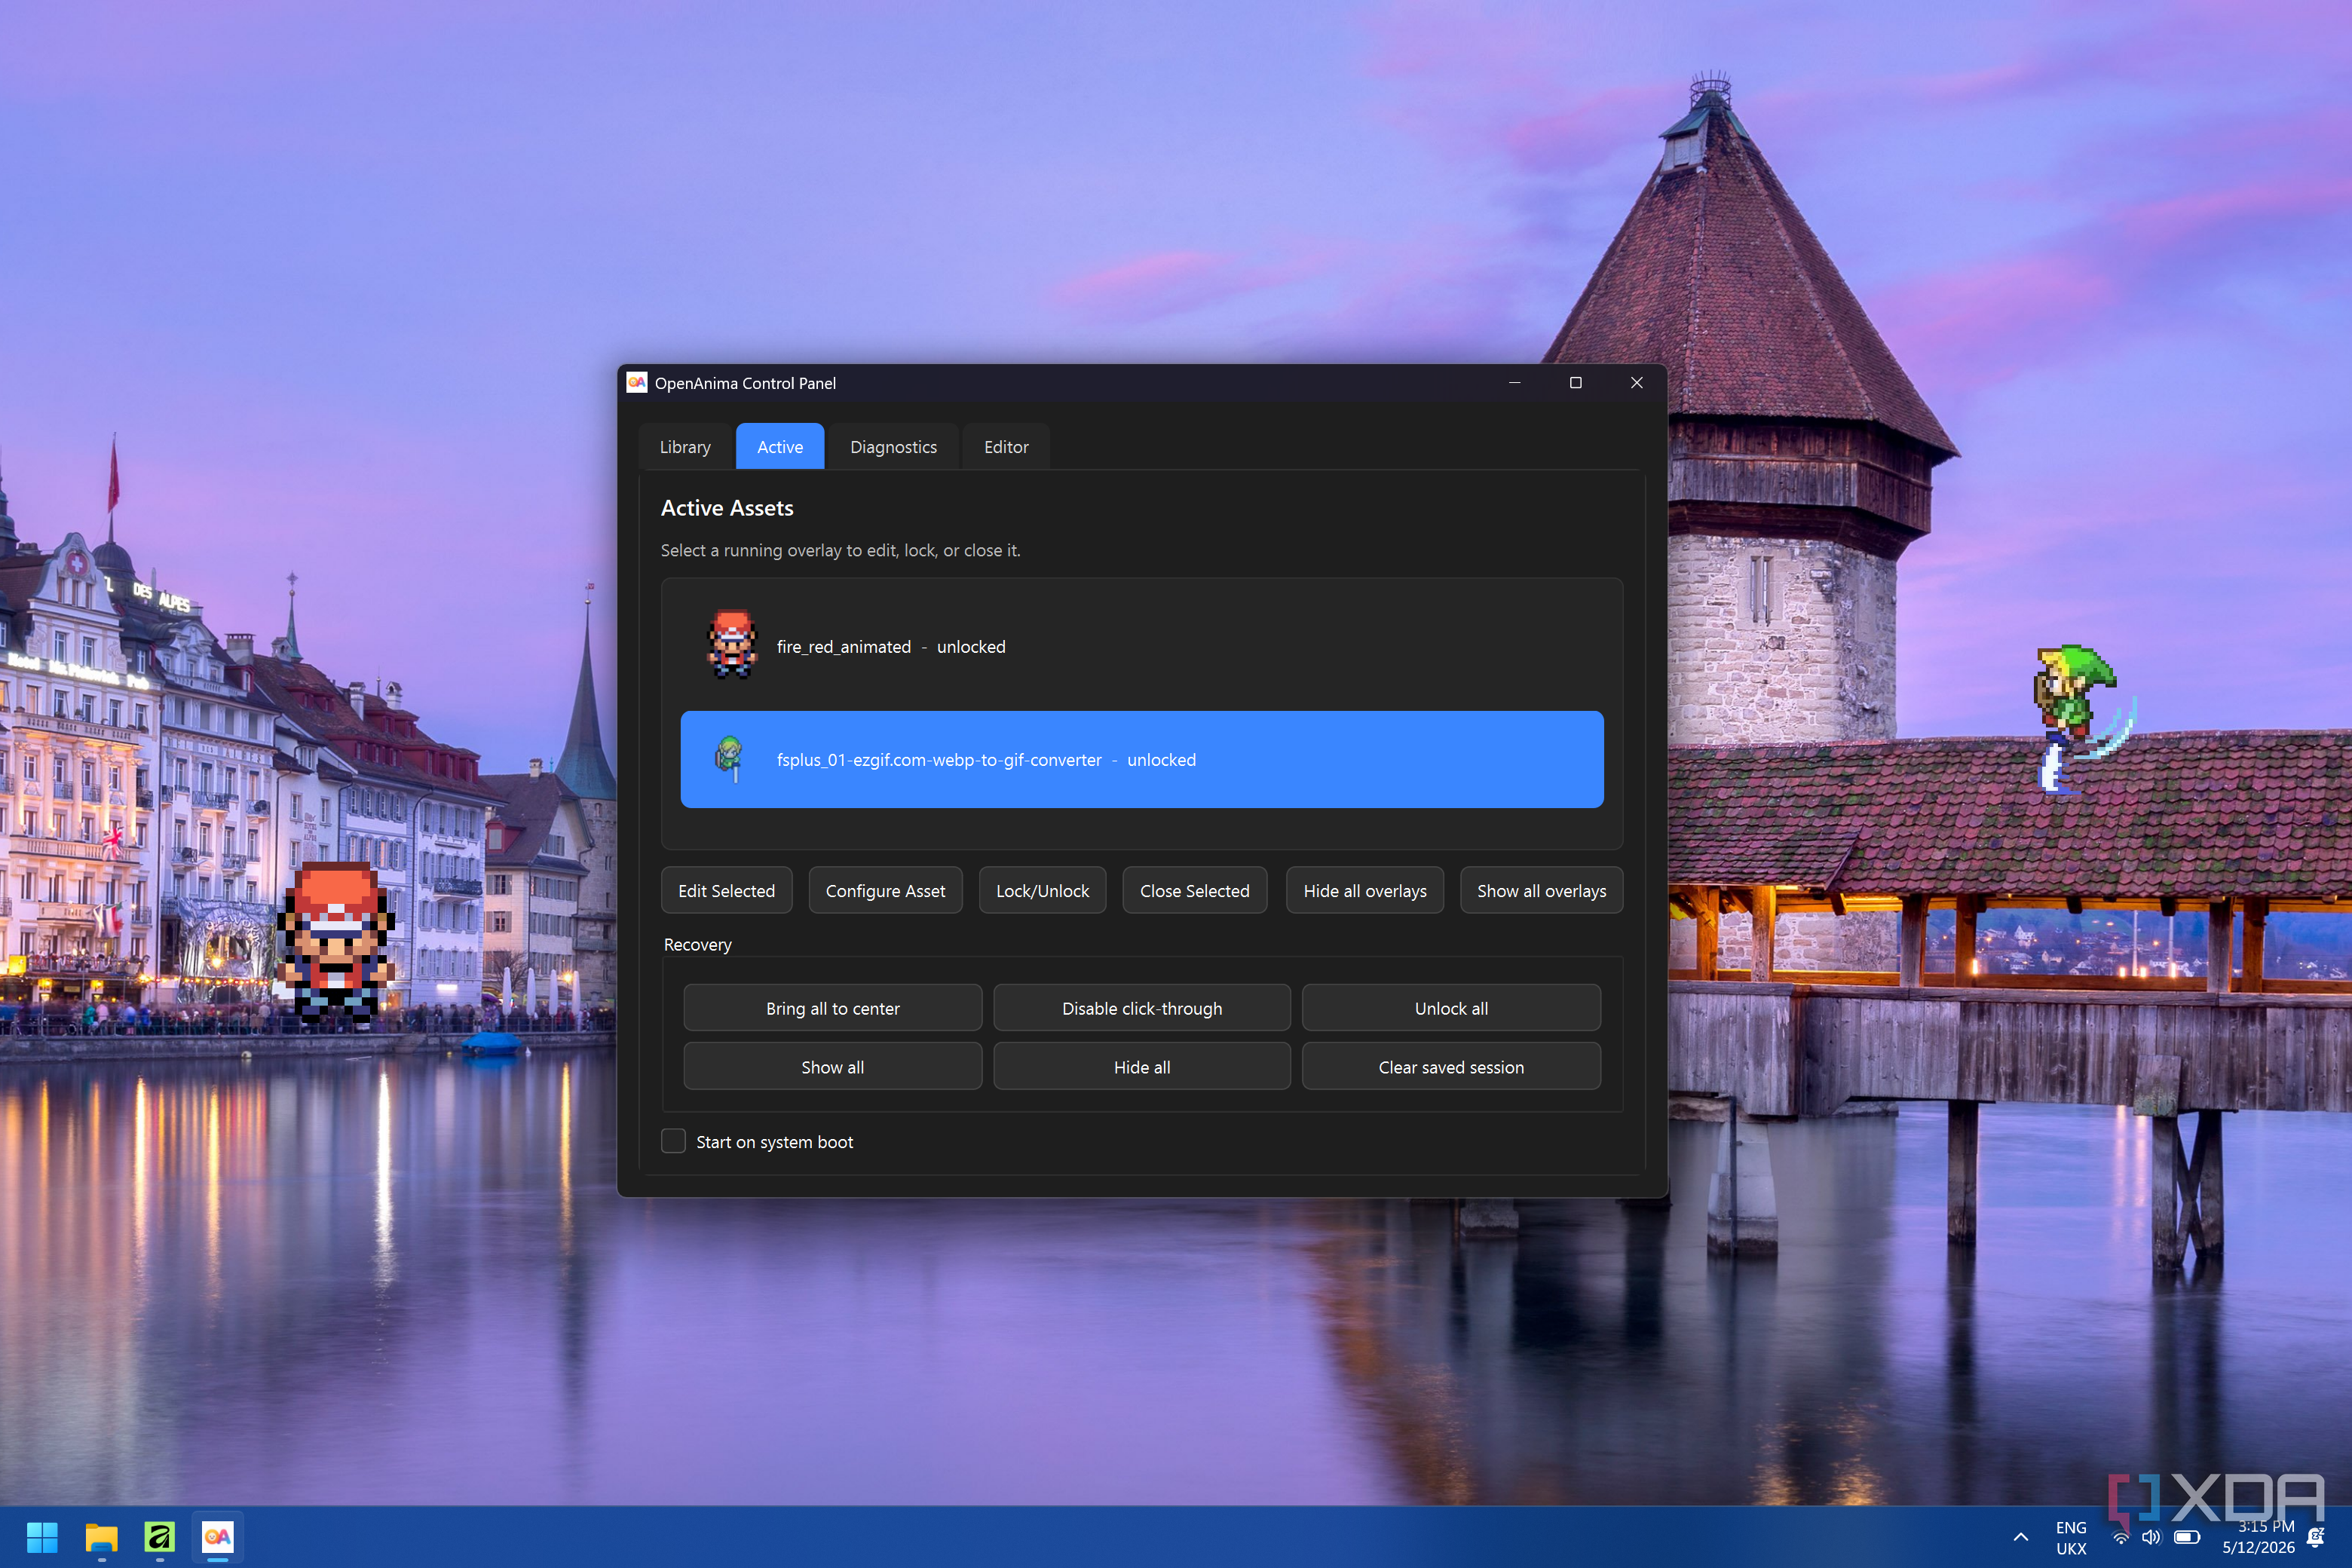Click Clear saved session

[1451, 1067]
